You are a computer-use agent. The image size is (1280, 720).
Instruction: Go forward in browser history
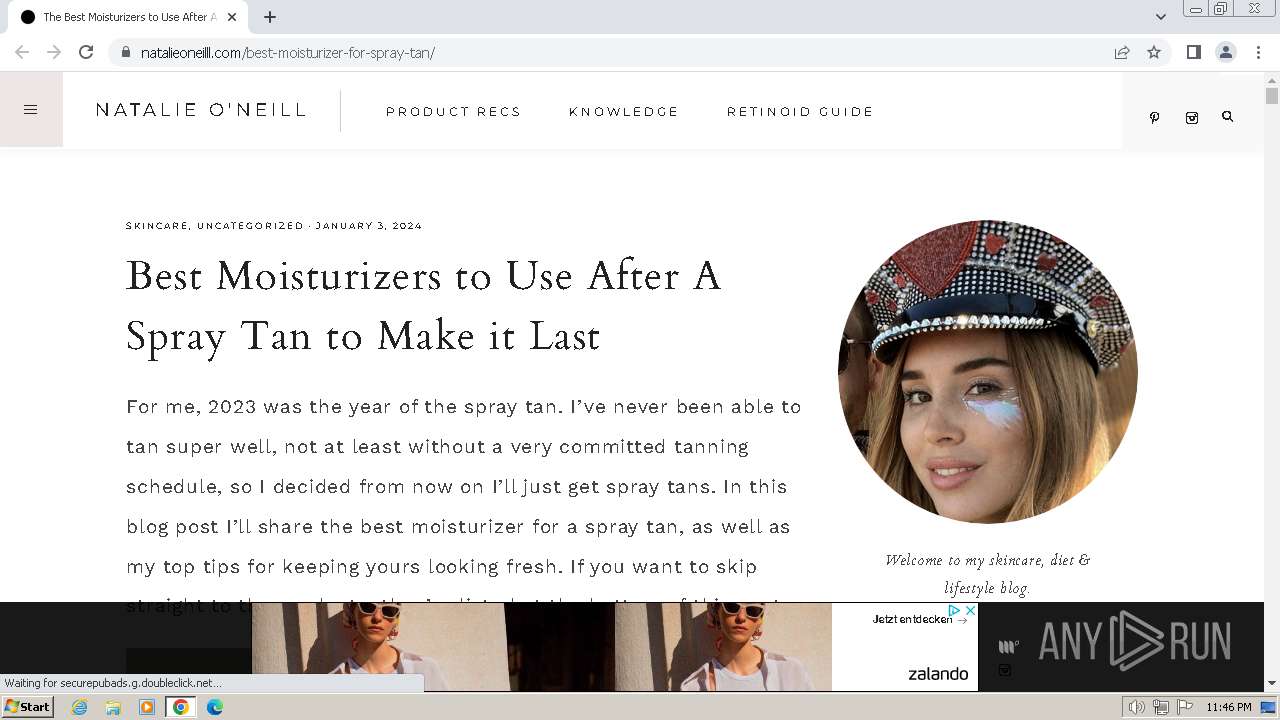tap(54, 52)
